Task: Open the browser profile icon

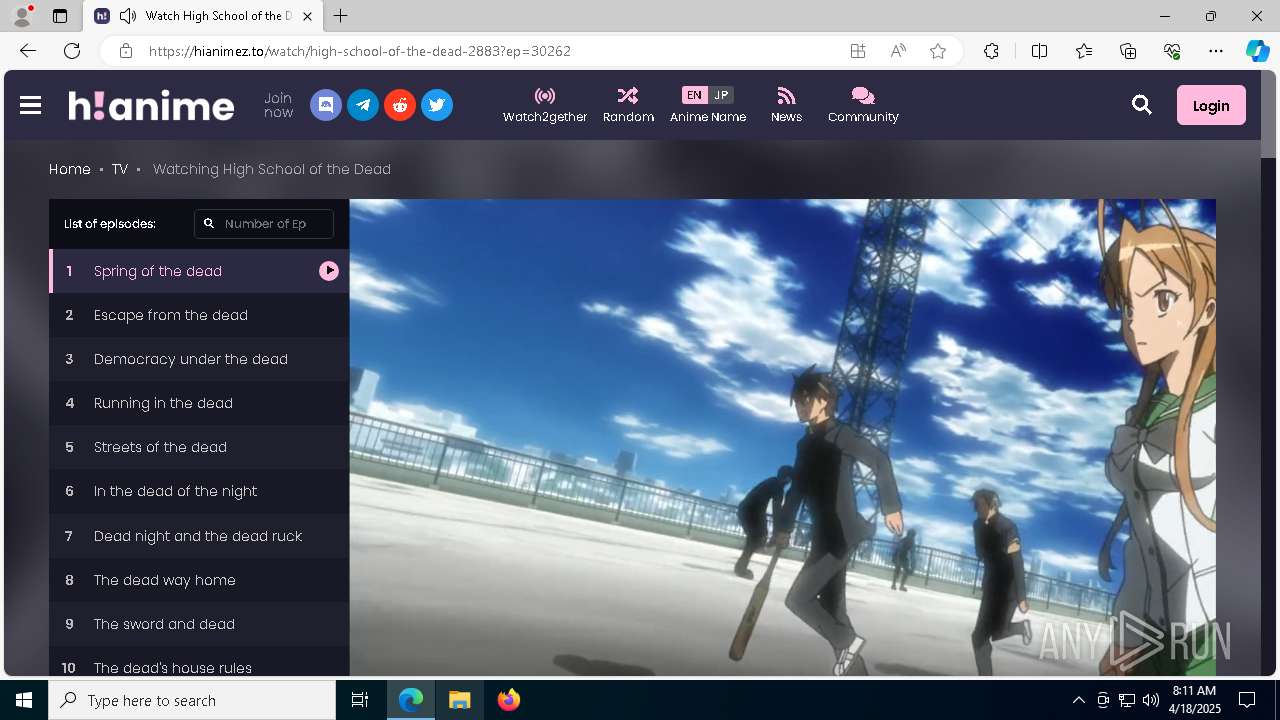Action: [x=22, y=16]
